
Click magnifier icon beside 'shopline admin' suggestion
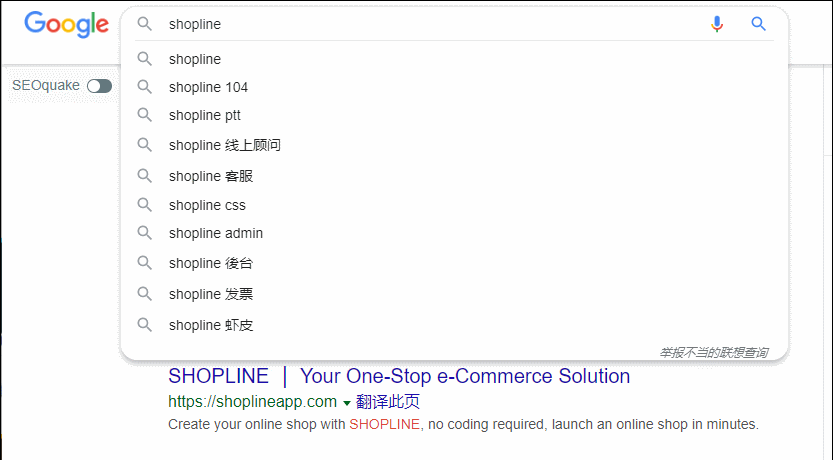(144, 233)
